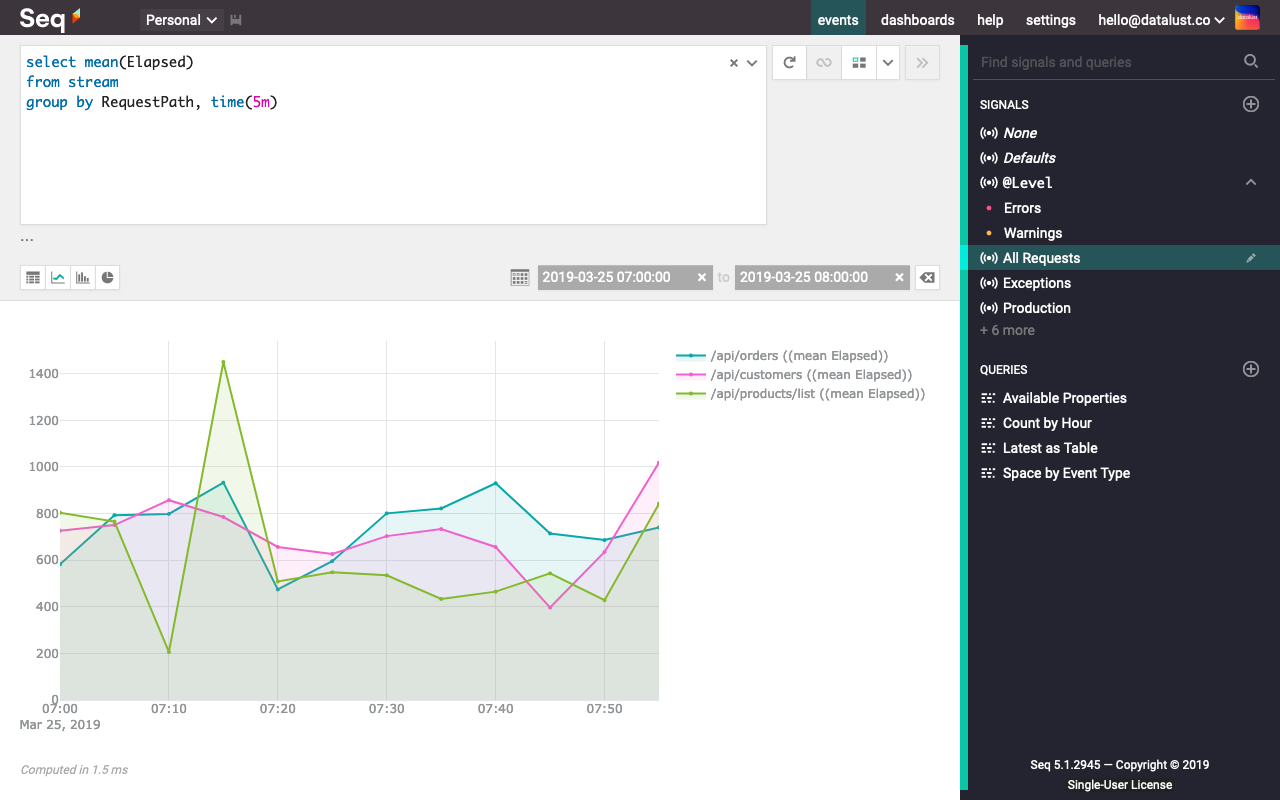Click the refresh query button
The height and width of the screenshot is (800, 1280).
(x=789, y=62)
